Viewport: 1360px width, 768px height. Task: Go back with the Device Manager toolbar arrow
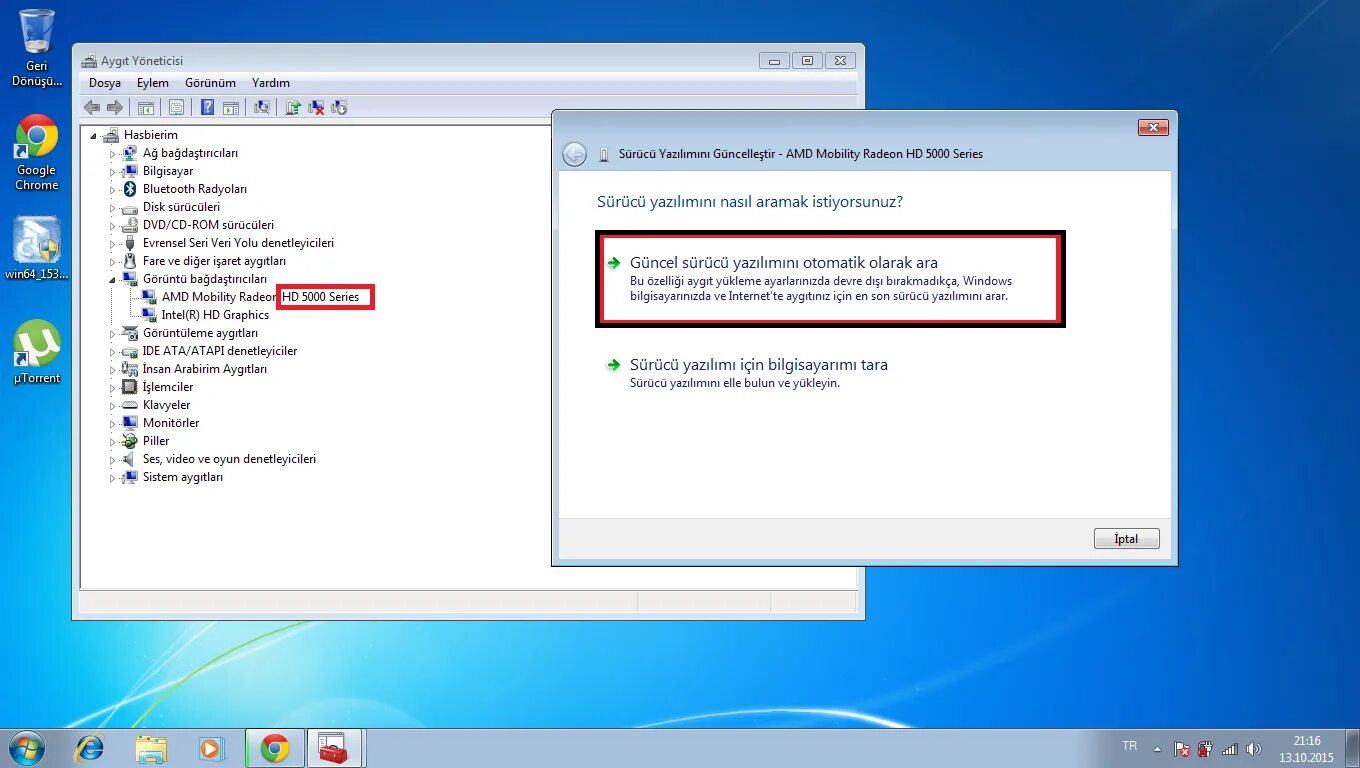pyautogui.click(x=92, y=107)
